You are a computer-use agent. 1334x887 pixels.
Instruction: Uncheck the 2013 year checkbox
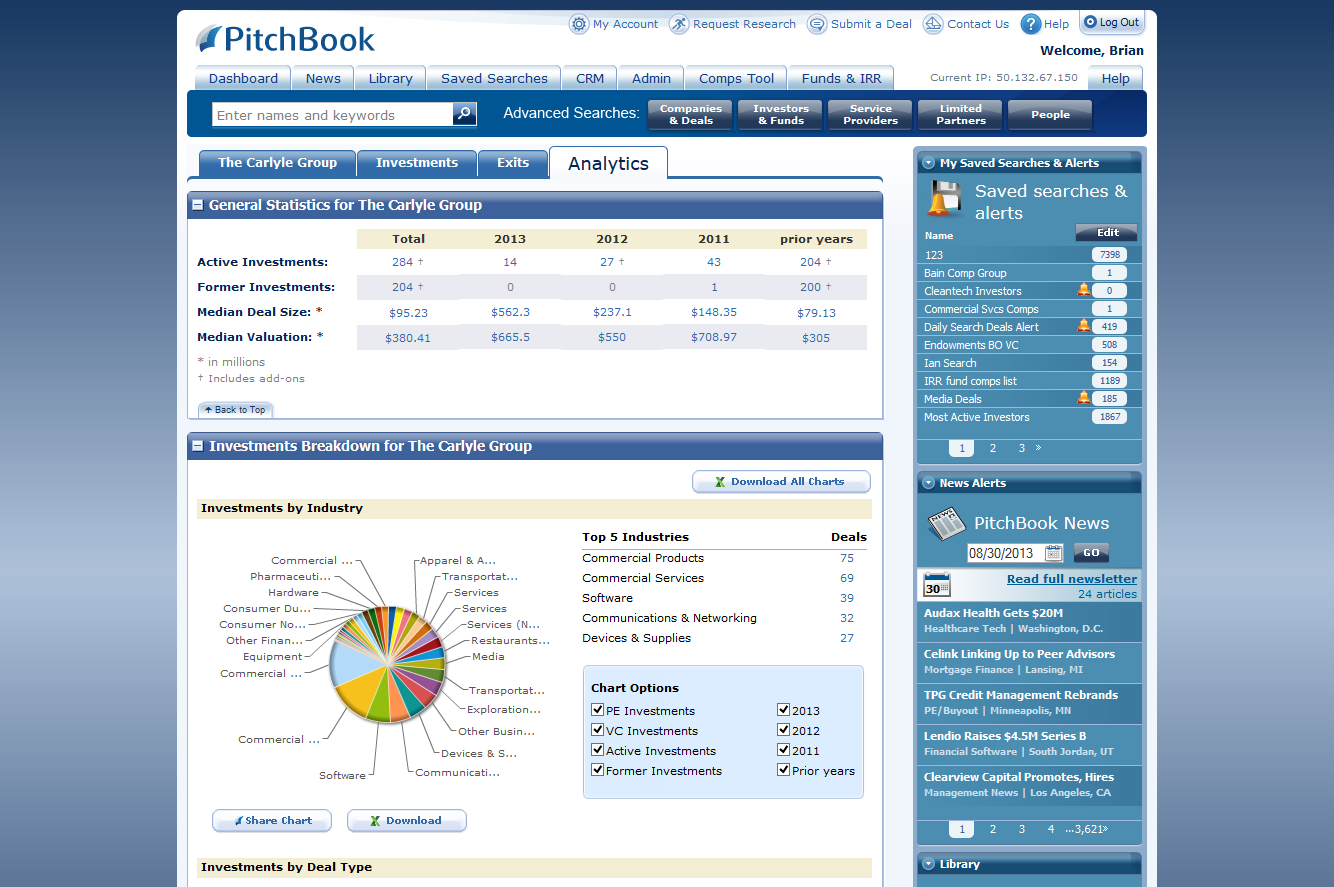coord(784,710)
